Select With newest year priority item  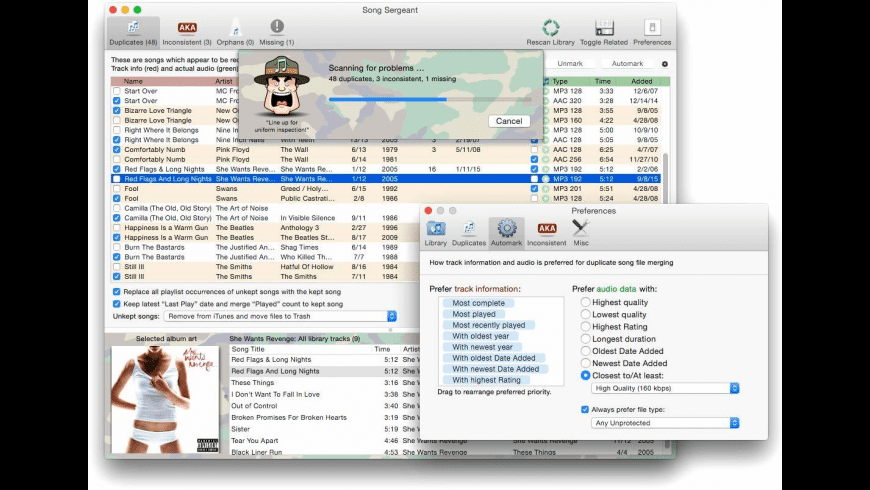click(x=482, y=347)
